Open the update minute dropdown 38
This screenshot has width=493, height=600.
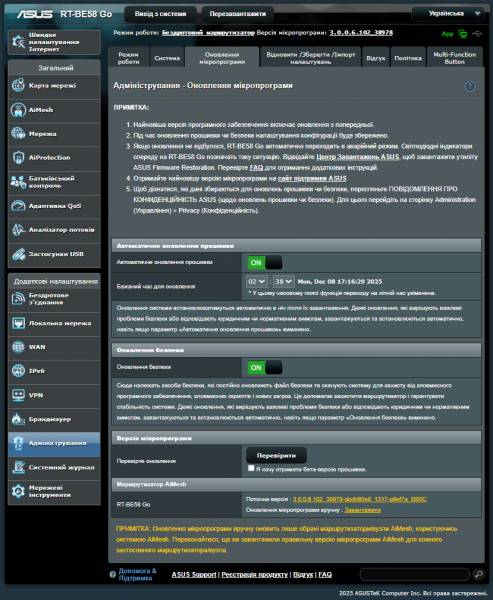click(284, 282)
